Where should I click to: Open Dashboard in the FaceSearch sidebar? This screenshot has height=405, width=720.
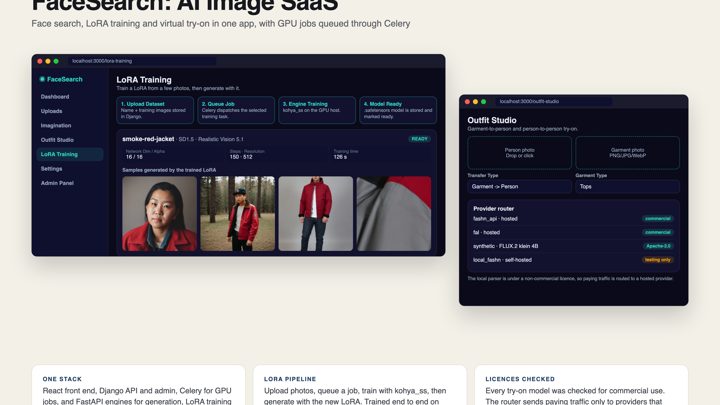click(x=55, y=96)
